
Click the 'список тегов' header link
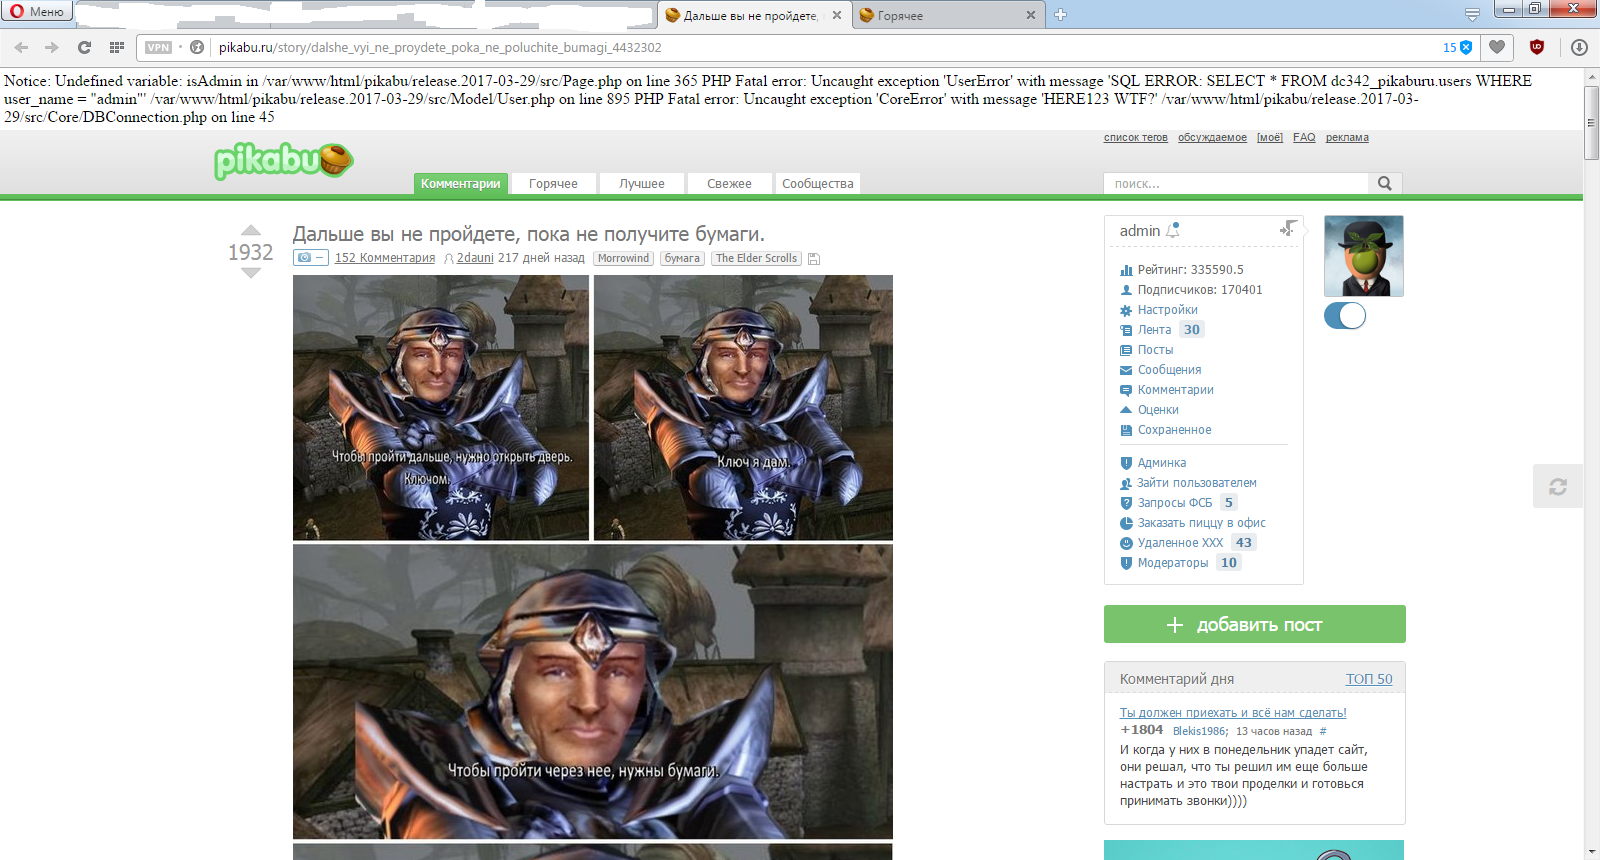tap(1136, 138)
